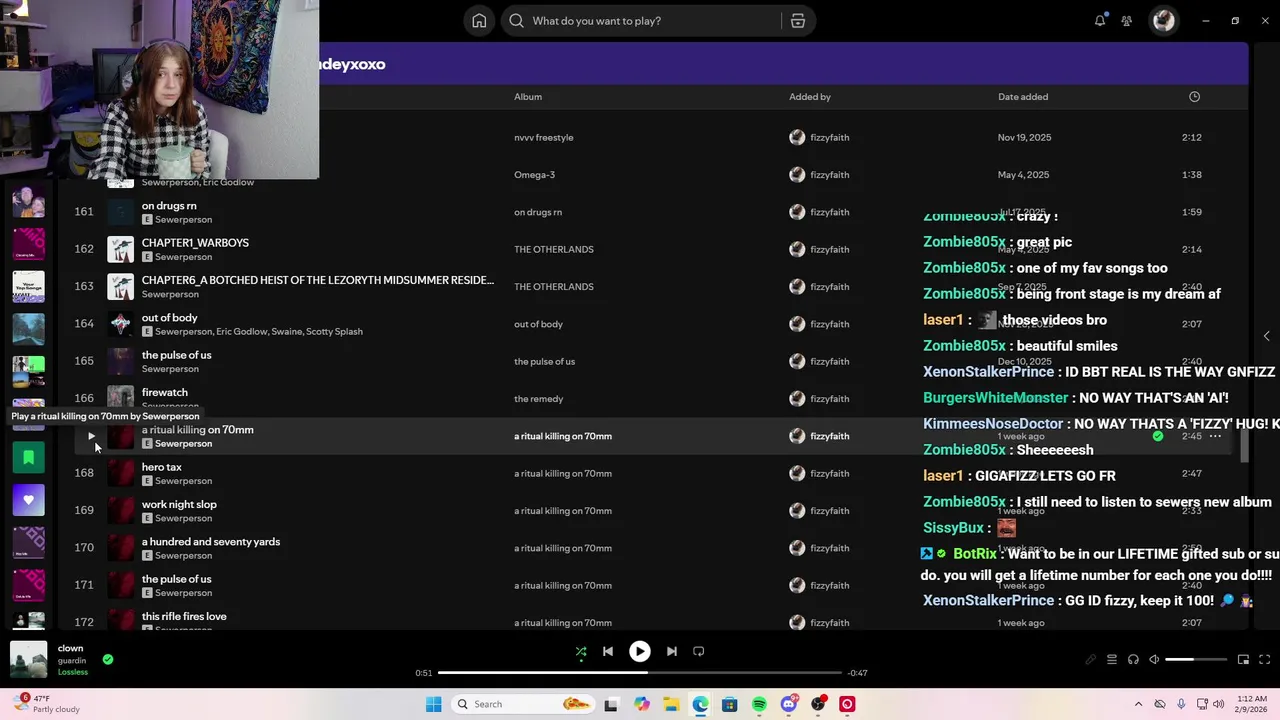1280x720 pixels.
Task: Click album art for 'out of body' track
Action: (120, 324)
